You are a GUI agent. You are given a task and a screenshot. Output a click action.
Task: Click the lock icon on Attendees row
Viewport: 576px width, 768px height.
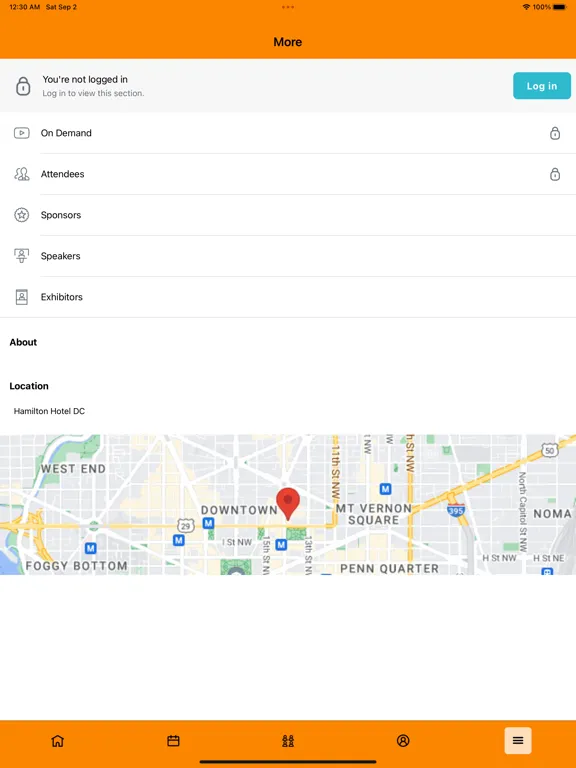pos(555,174)
